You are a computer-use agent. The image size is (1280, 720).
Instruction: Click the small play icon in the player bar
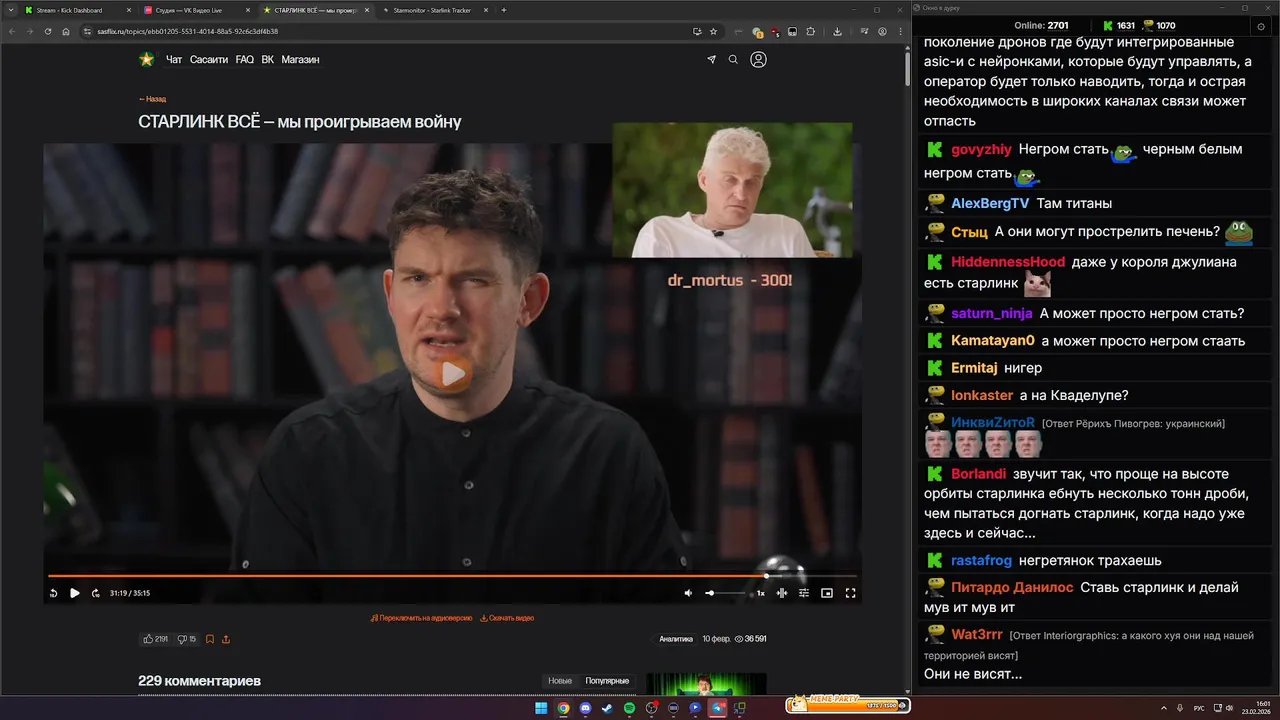(74, 593)
